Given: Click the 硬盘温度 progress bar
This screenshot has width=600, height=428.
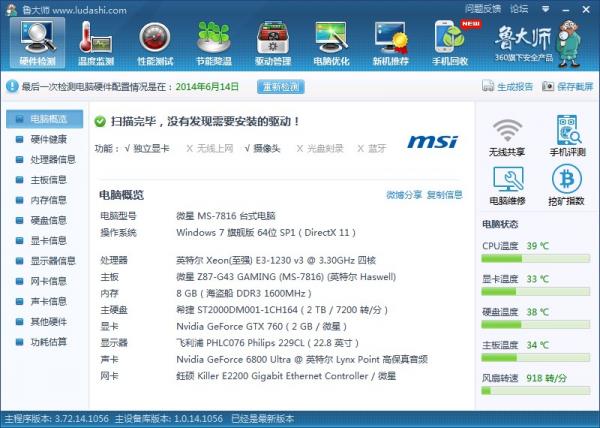Looking at the screenshot, I should pyautogui.click(x=535, y=325).
